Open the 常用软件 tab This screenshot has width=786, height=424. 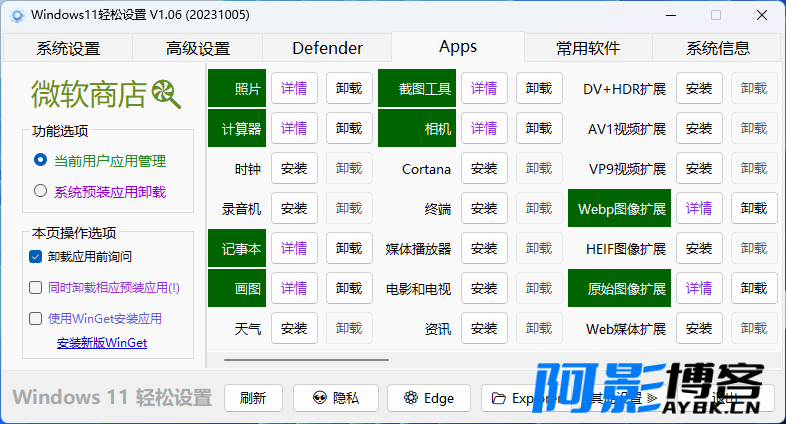tap(587, 48)
